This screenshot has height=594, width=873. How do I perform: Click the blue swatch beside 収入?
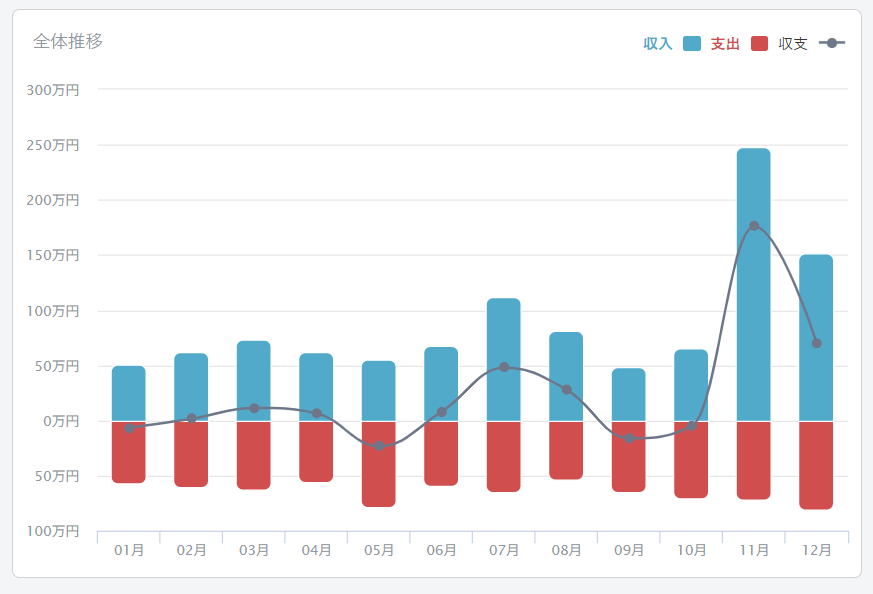click(692, 44)
